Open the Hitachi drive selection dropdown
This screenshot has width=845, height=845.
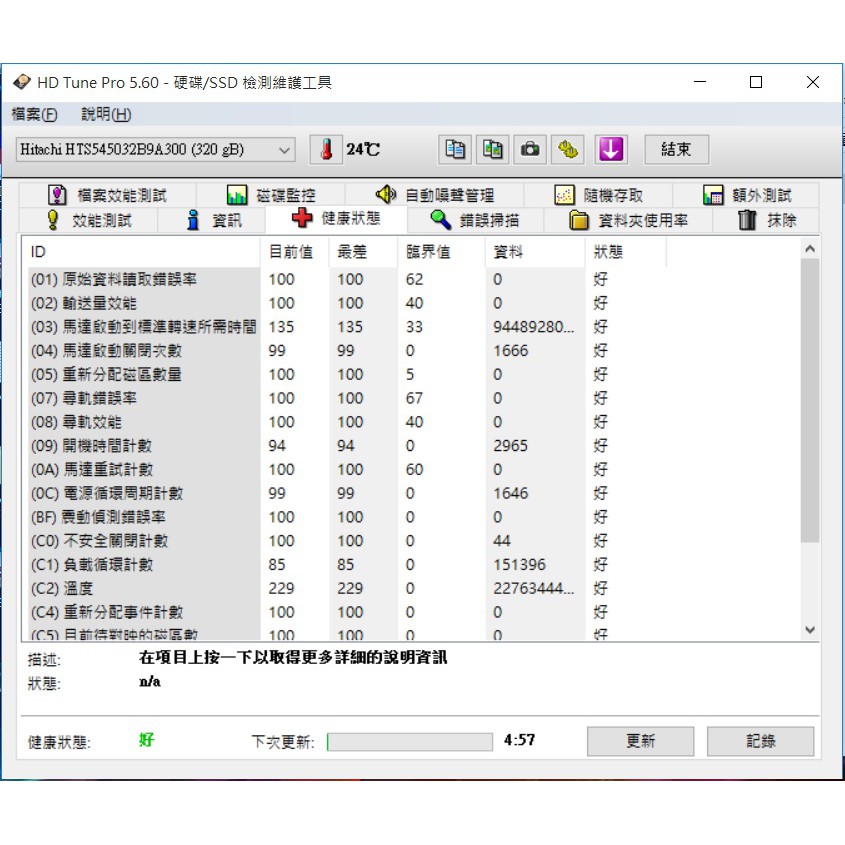point(156,150)
